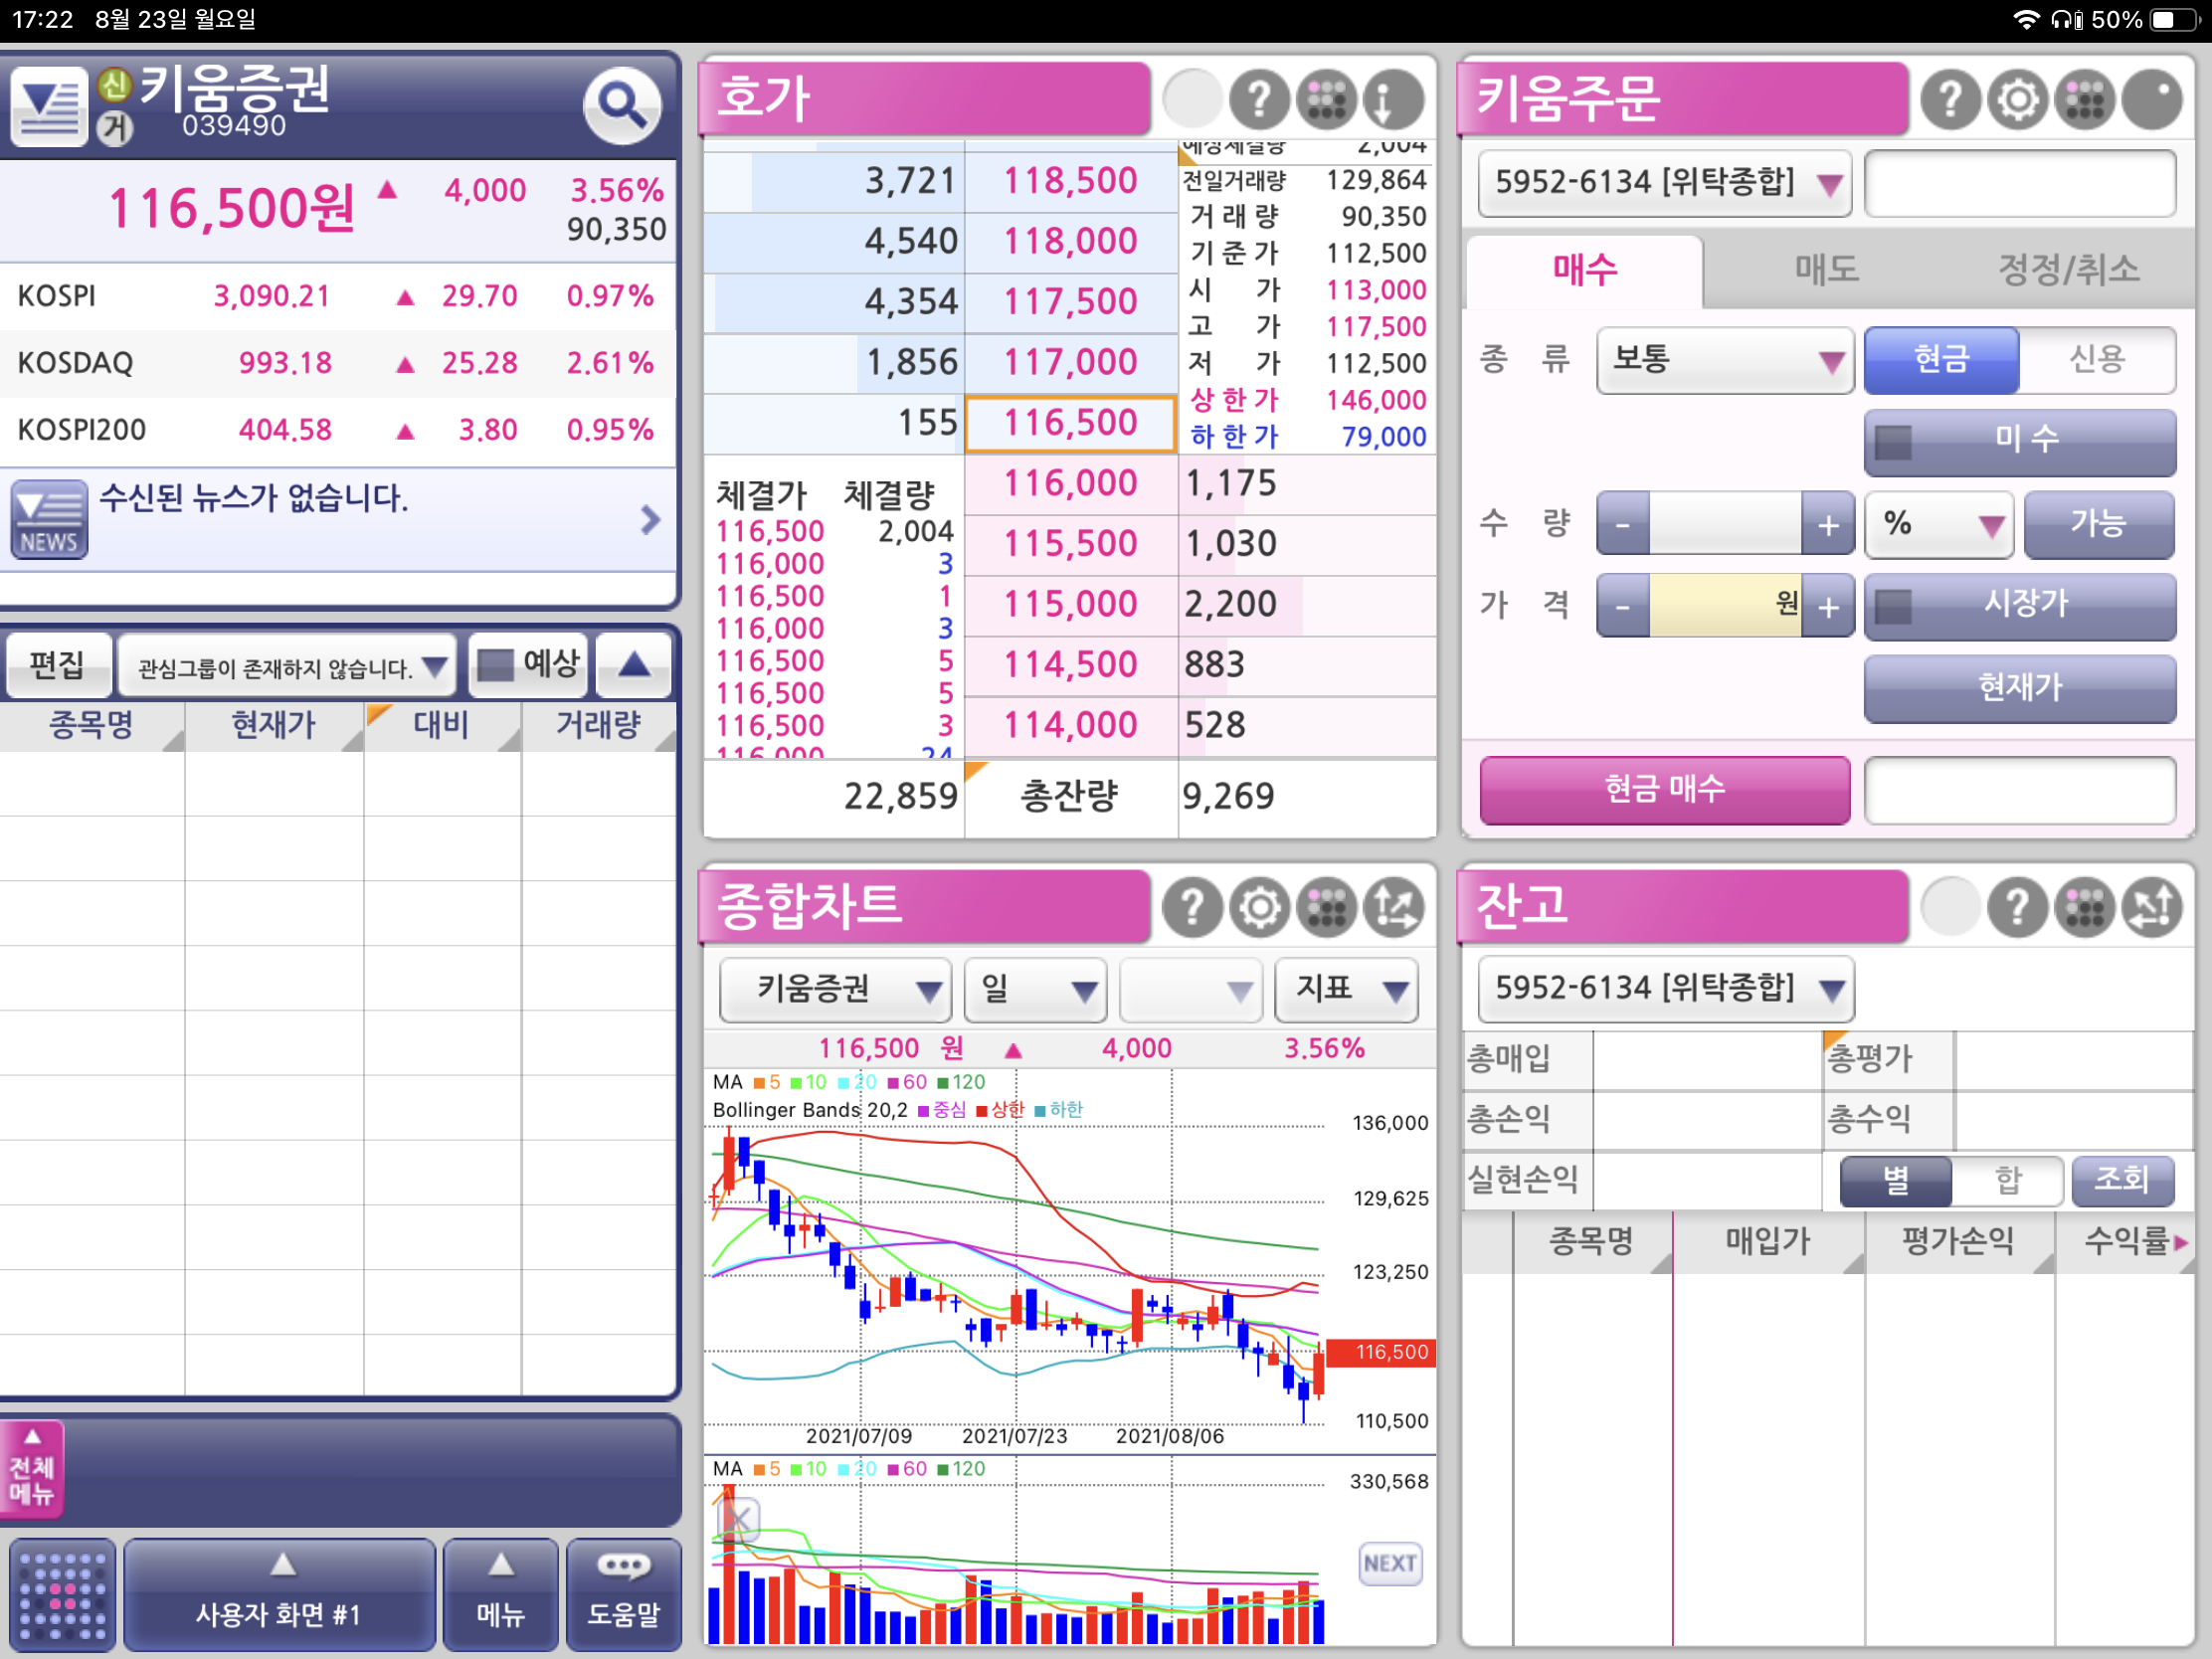Tap 종합차트 expand arrows icon
The image size is (2212, 1659).
(1393, 907)
